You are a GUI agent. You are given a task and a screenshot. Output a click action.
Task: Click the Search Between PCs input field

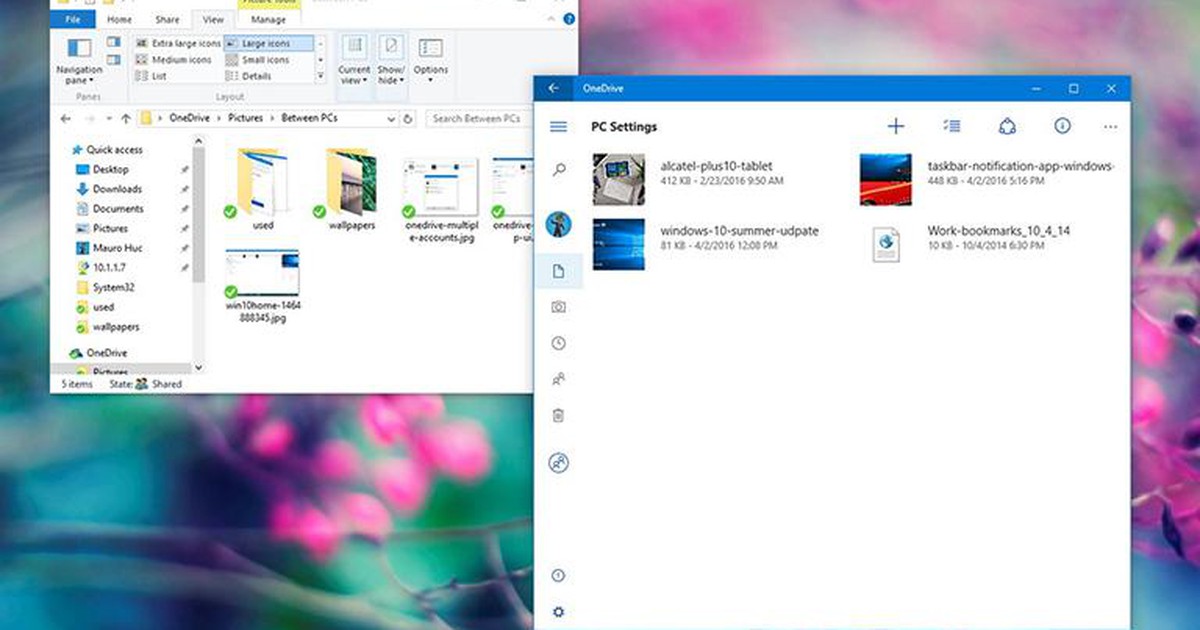[x=478, y=118]
